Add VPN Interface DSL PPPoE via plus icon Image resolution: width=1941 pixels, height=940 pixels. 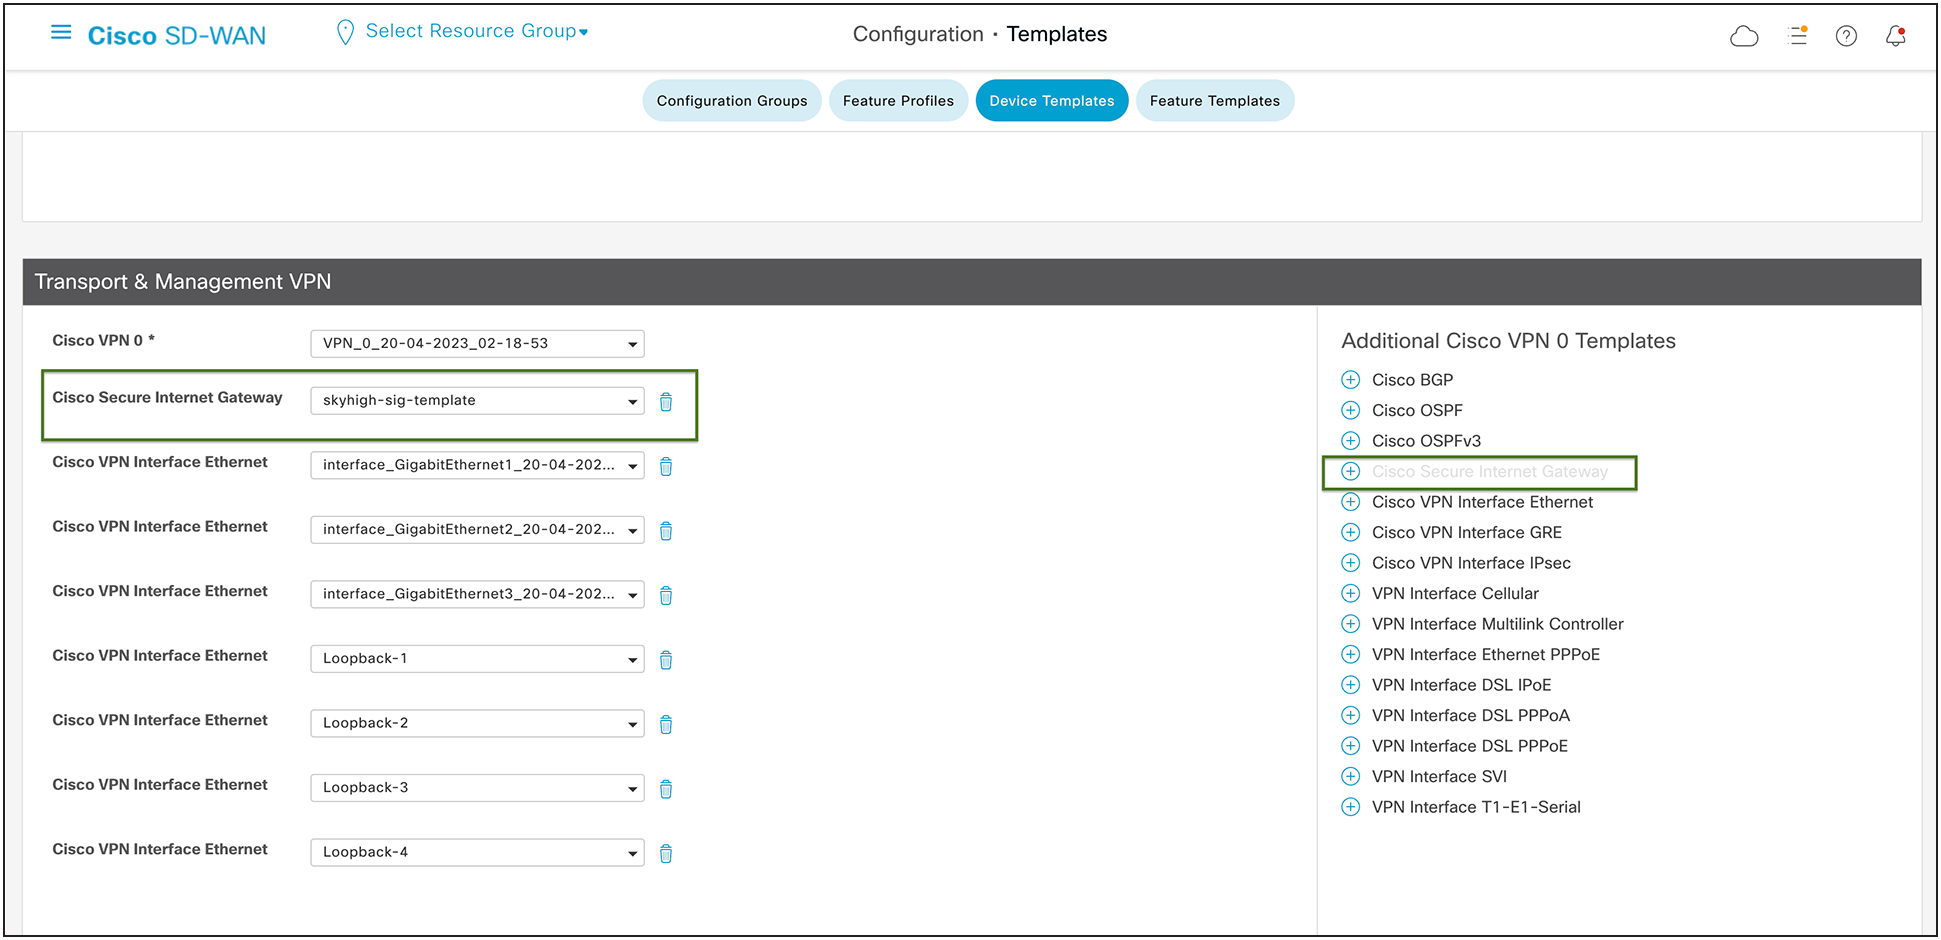(1350, 746)
